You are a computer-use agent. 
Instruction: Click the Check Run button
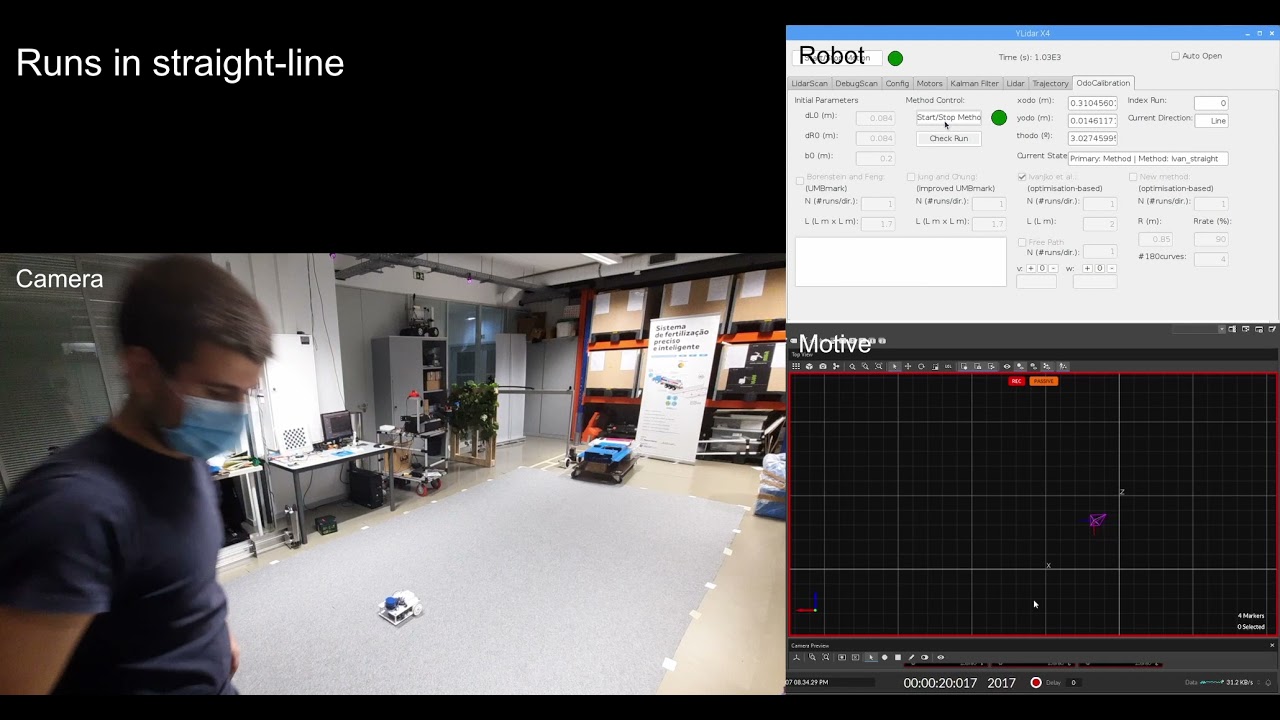[949, 138]
